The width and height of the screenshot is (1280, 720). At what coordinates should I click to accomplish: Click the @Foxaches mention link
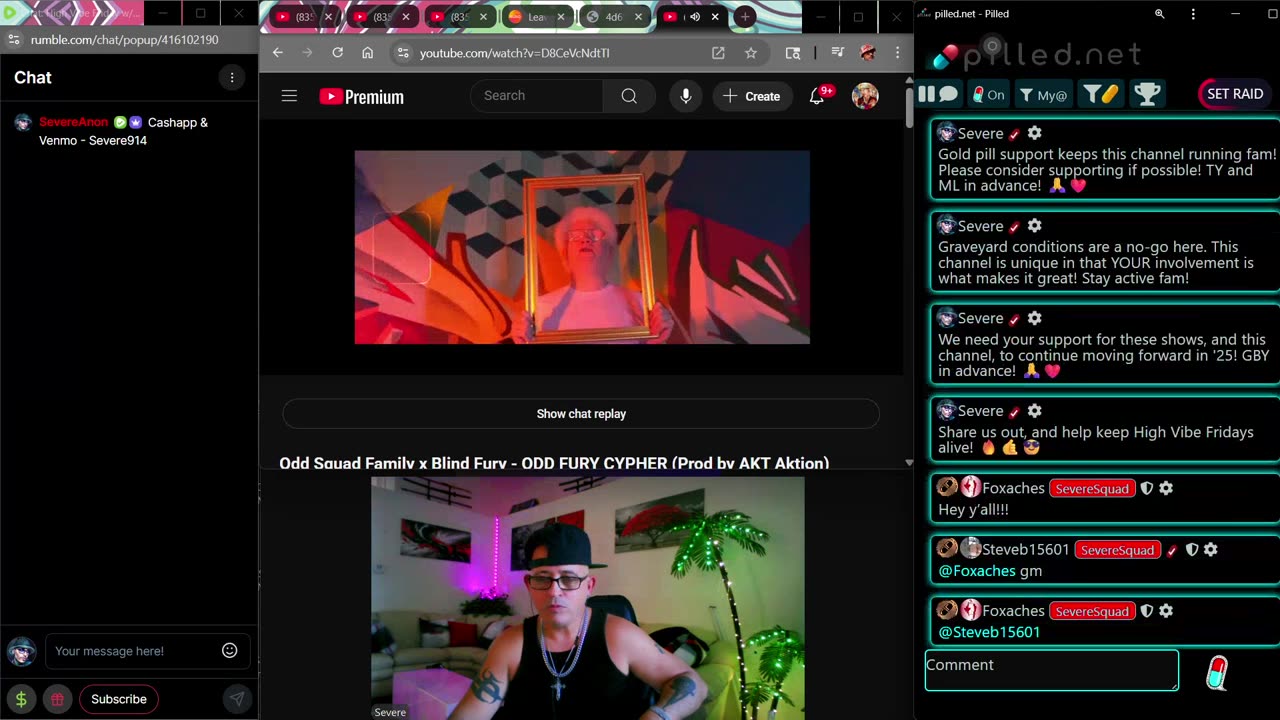pos(976,571)
